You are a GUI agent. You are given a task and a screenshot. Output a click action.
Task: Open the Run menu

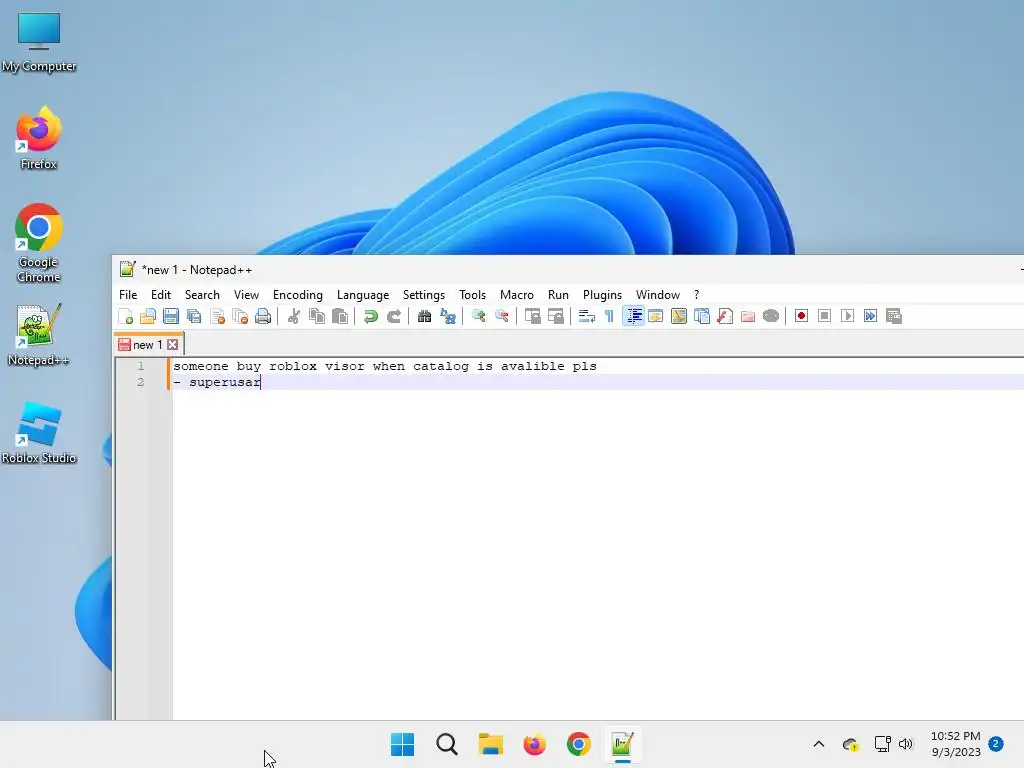coord(558,295)
